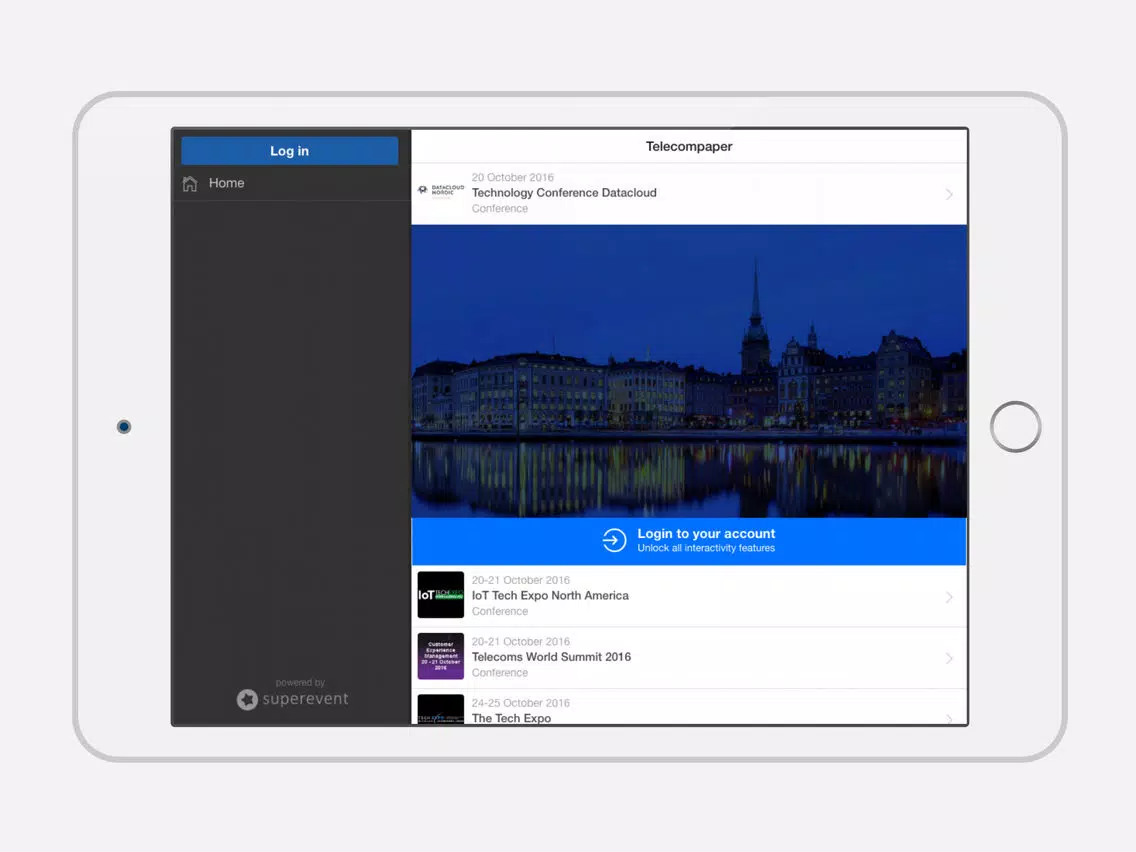This screenshot has height=852, width=1136.
Task: Expand chevron on the IoT Tech Expo row
Action: (948, 597)
